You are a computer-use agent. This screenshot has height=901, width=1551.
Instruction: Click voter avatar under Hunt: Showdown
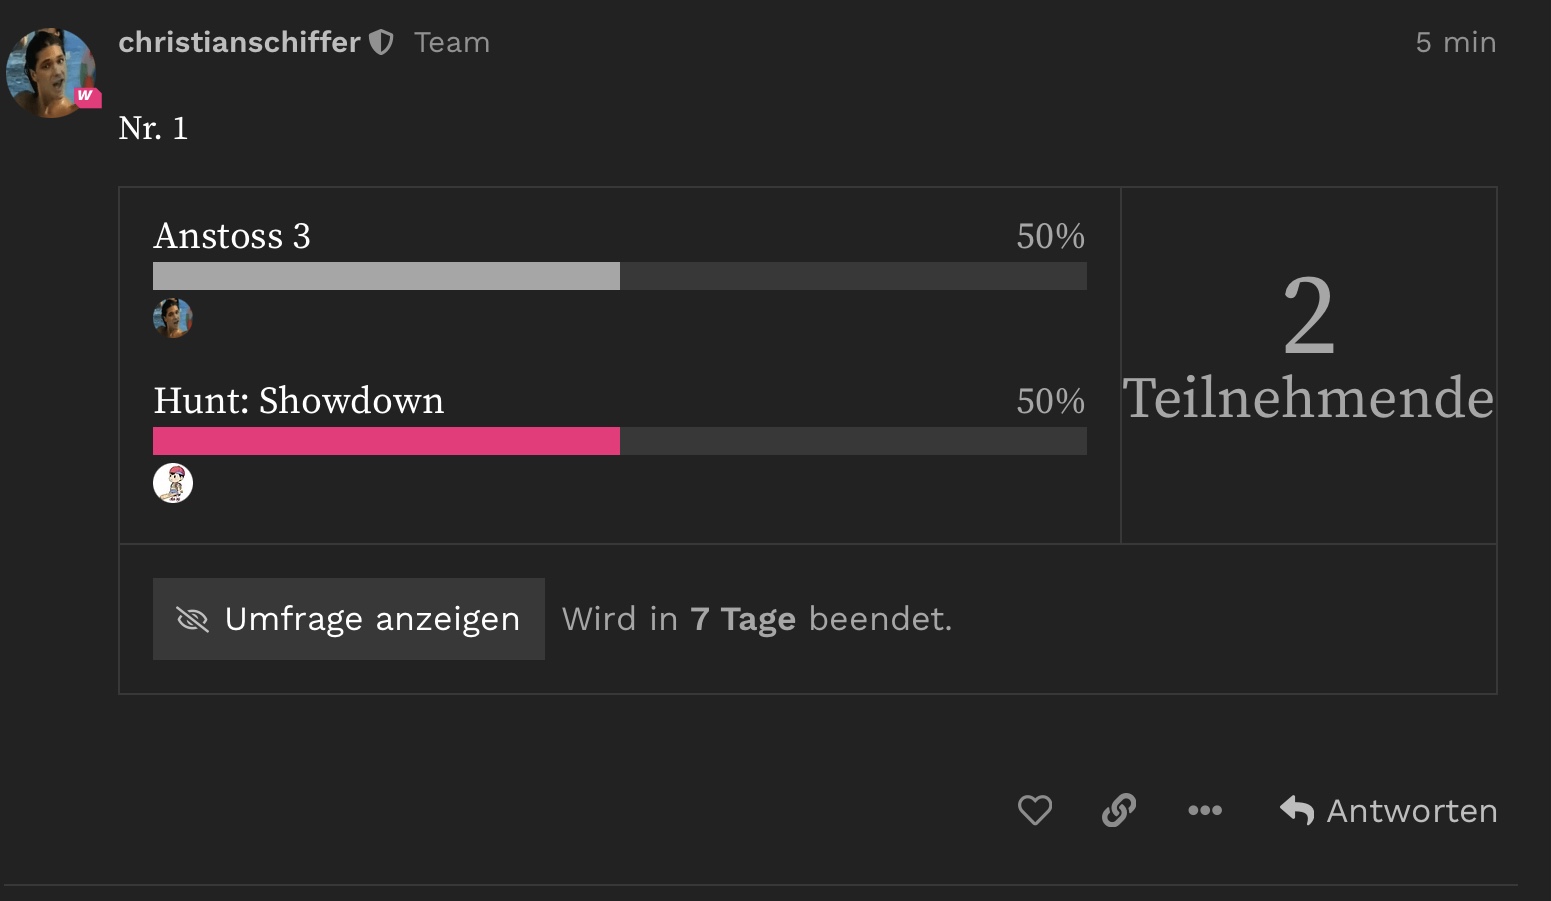[172, 483]
